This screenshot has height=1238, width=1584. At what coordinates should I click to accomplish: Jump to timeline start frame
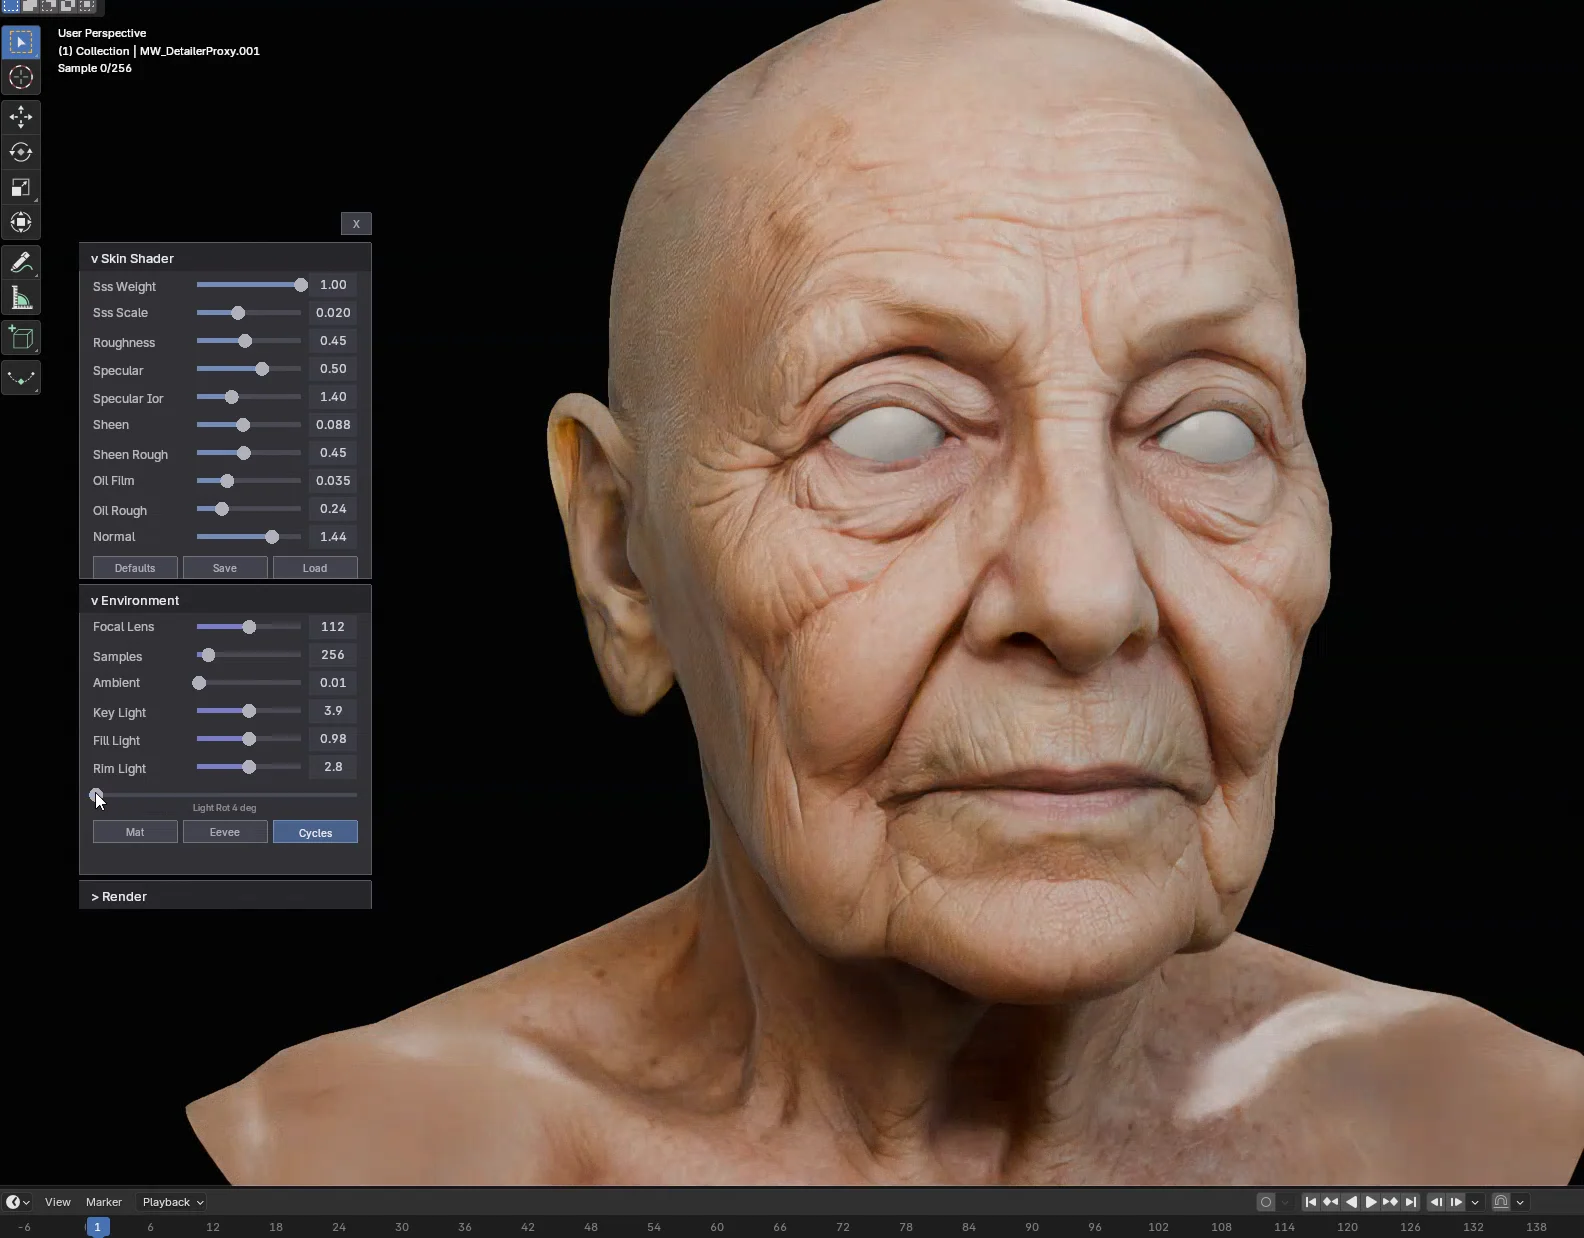point(1311,1202)
